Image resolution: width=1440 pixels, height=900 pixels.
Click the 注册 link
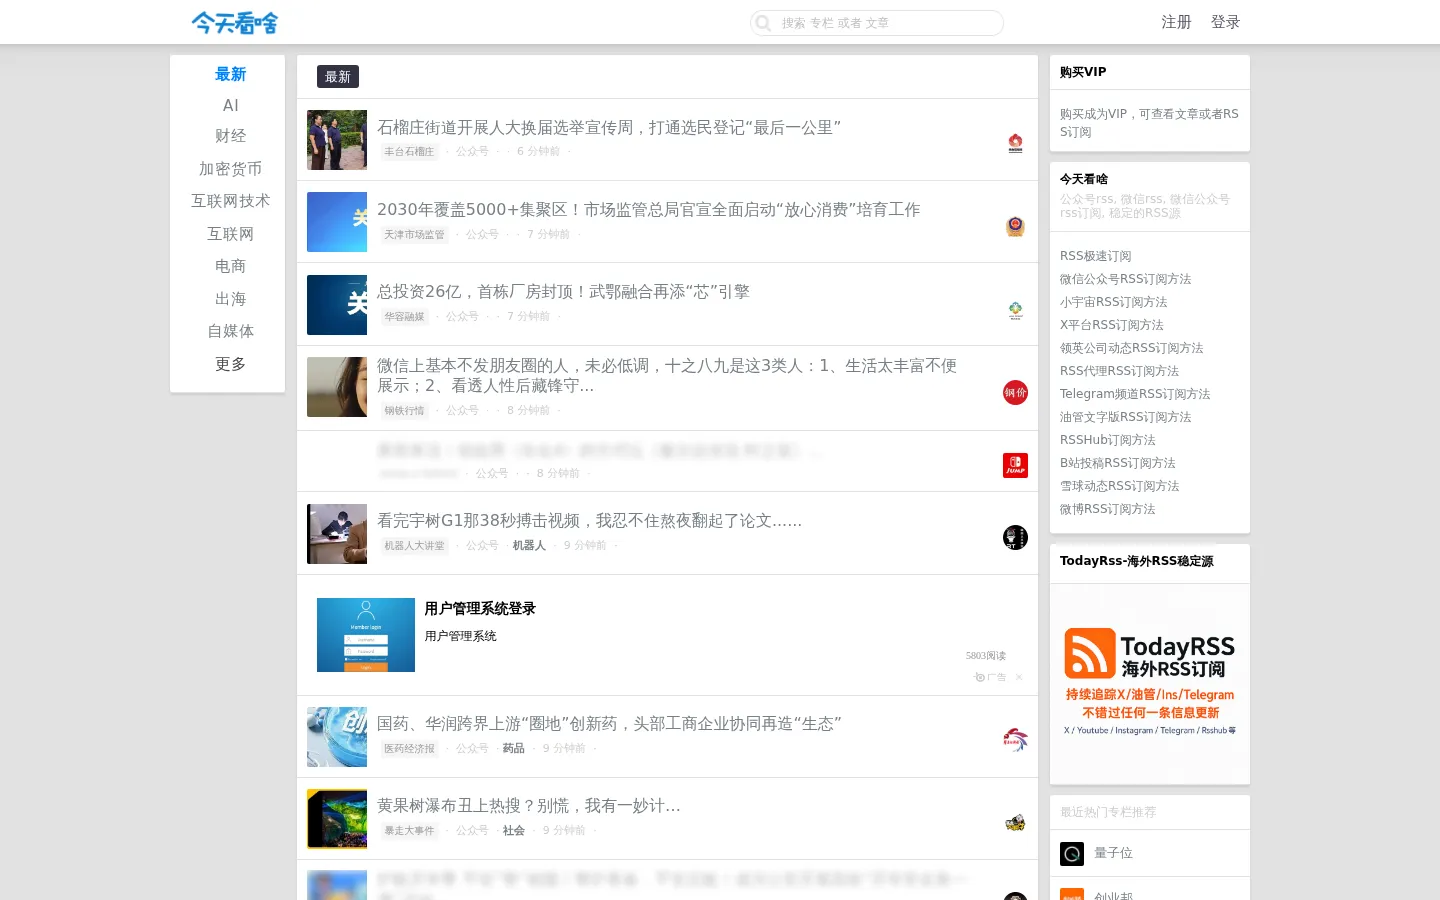1176,22
